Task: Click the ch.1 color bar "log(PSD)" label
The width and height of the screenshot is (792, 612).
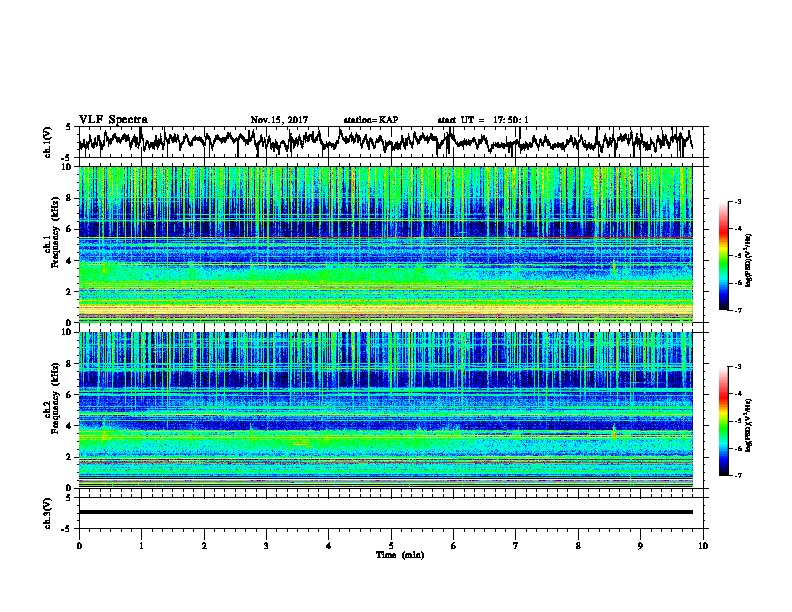Action: tap(749, 260)
